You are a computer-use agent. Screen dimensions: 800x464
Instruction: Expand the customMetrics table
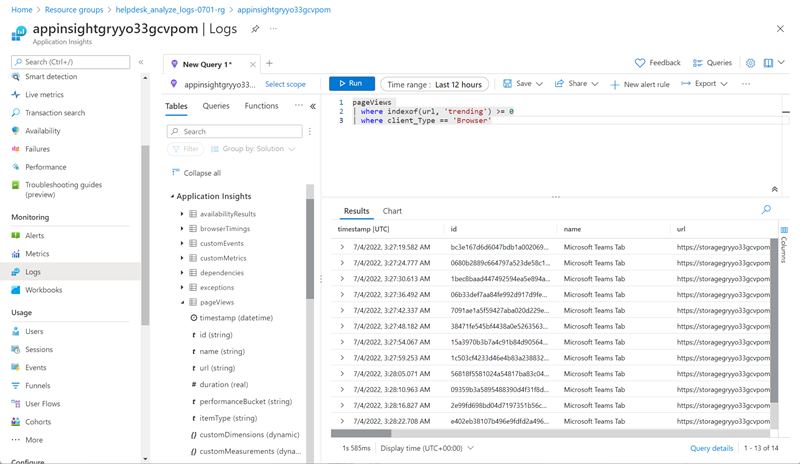coord(182,258)
